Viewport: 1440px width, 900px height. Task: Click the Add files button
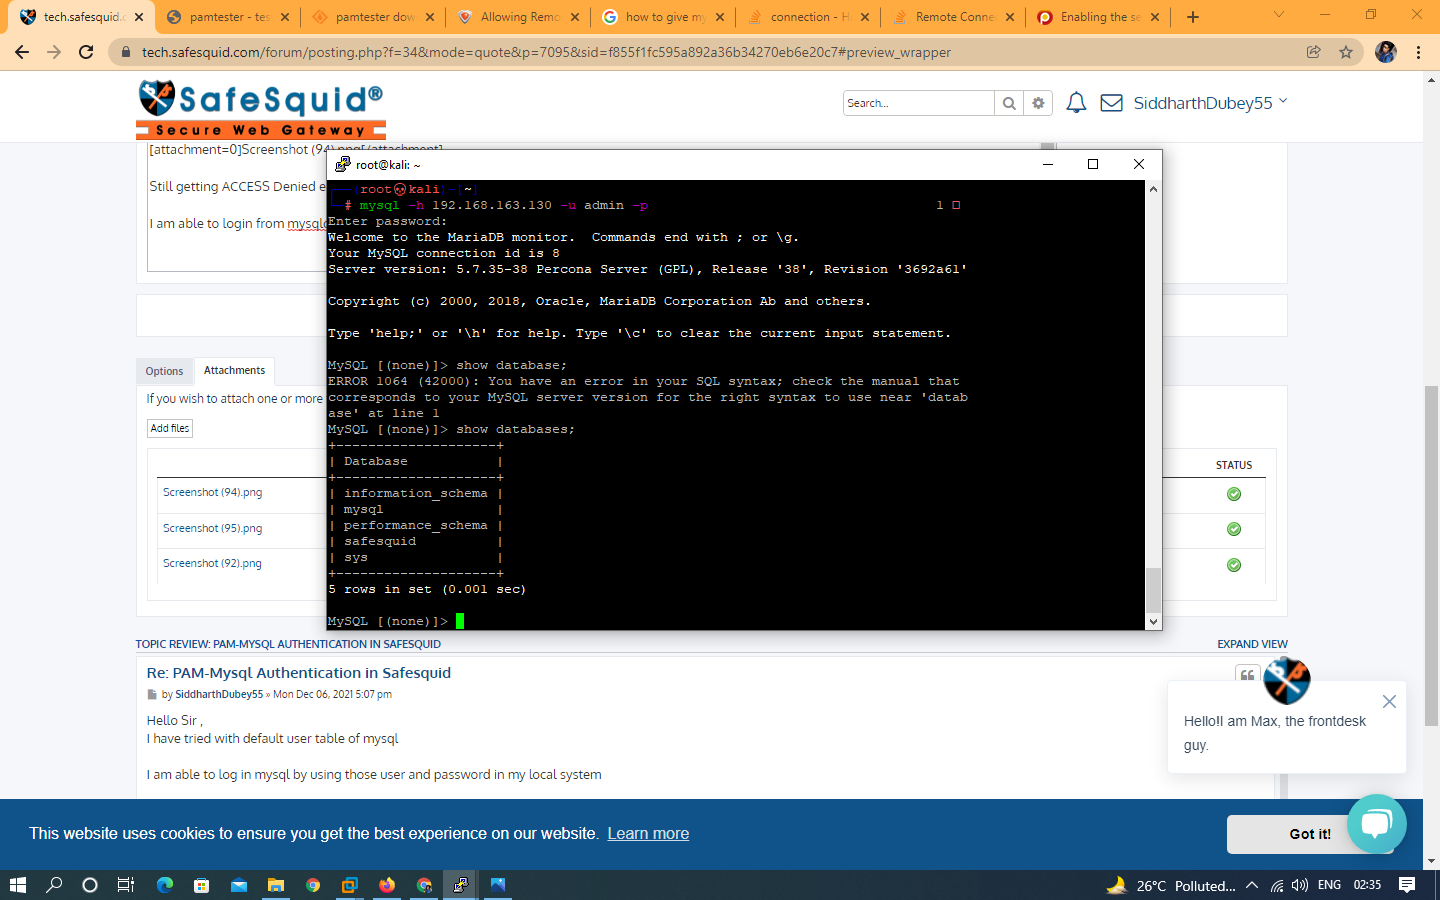pos(170,428)
